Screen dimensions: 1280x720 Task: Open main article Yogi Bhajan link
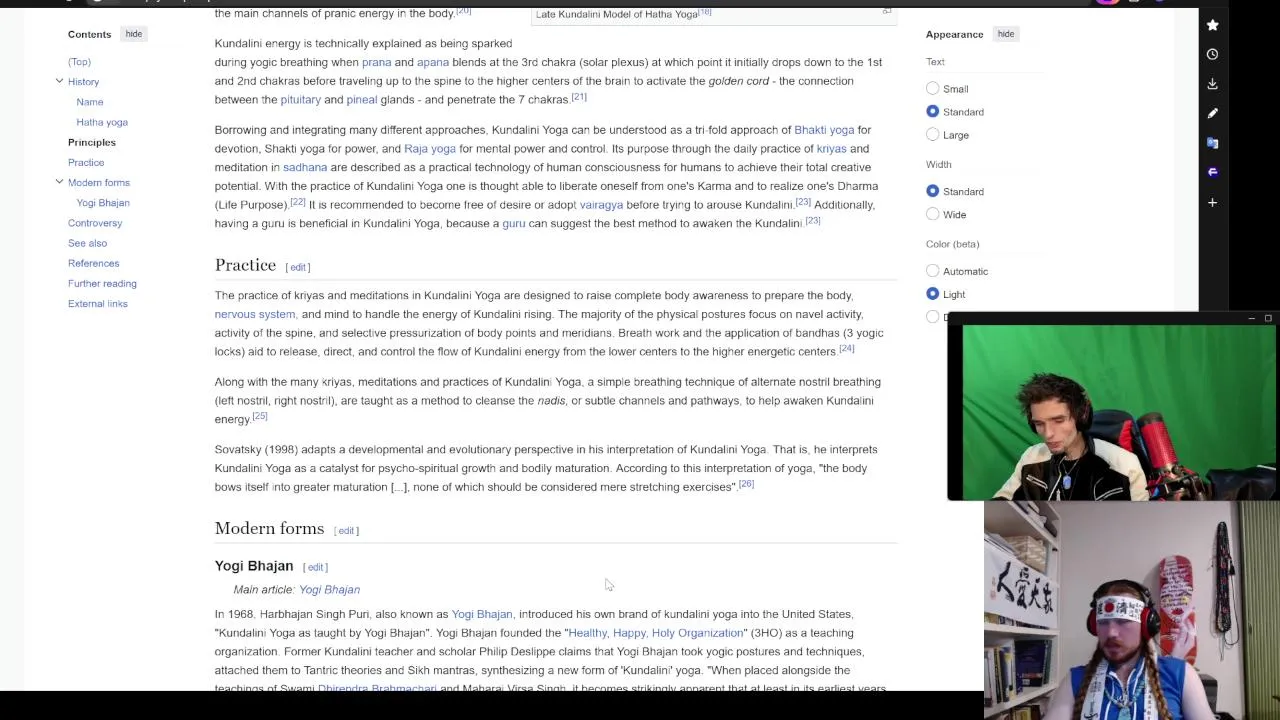point(329,590)
